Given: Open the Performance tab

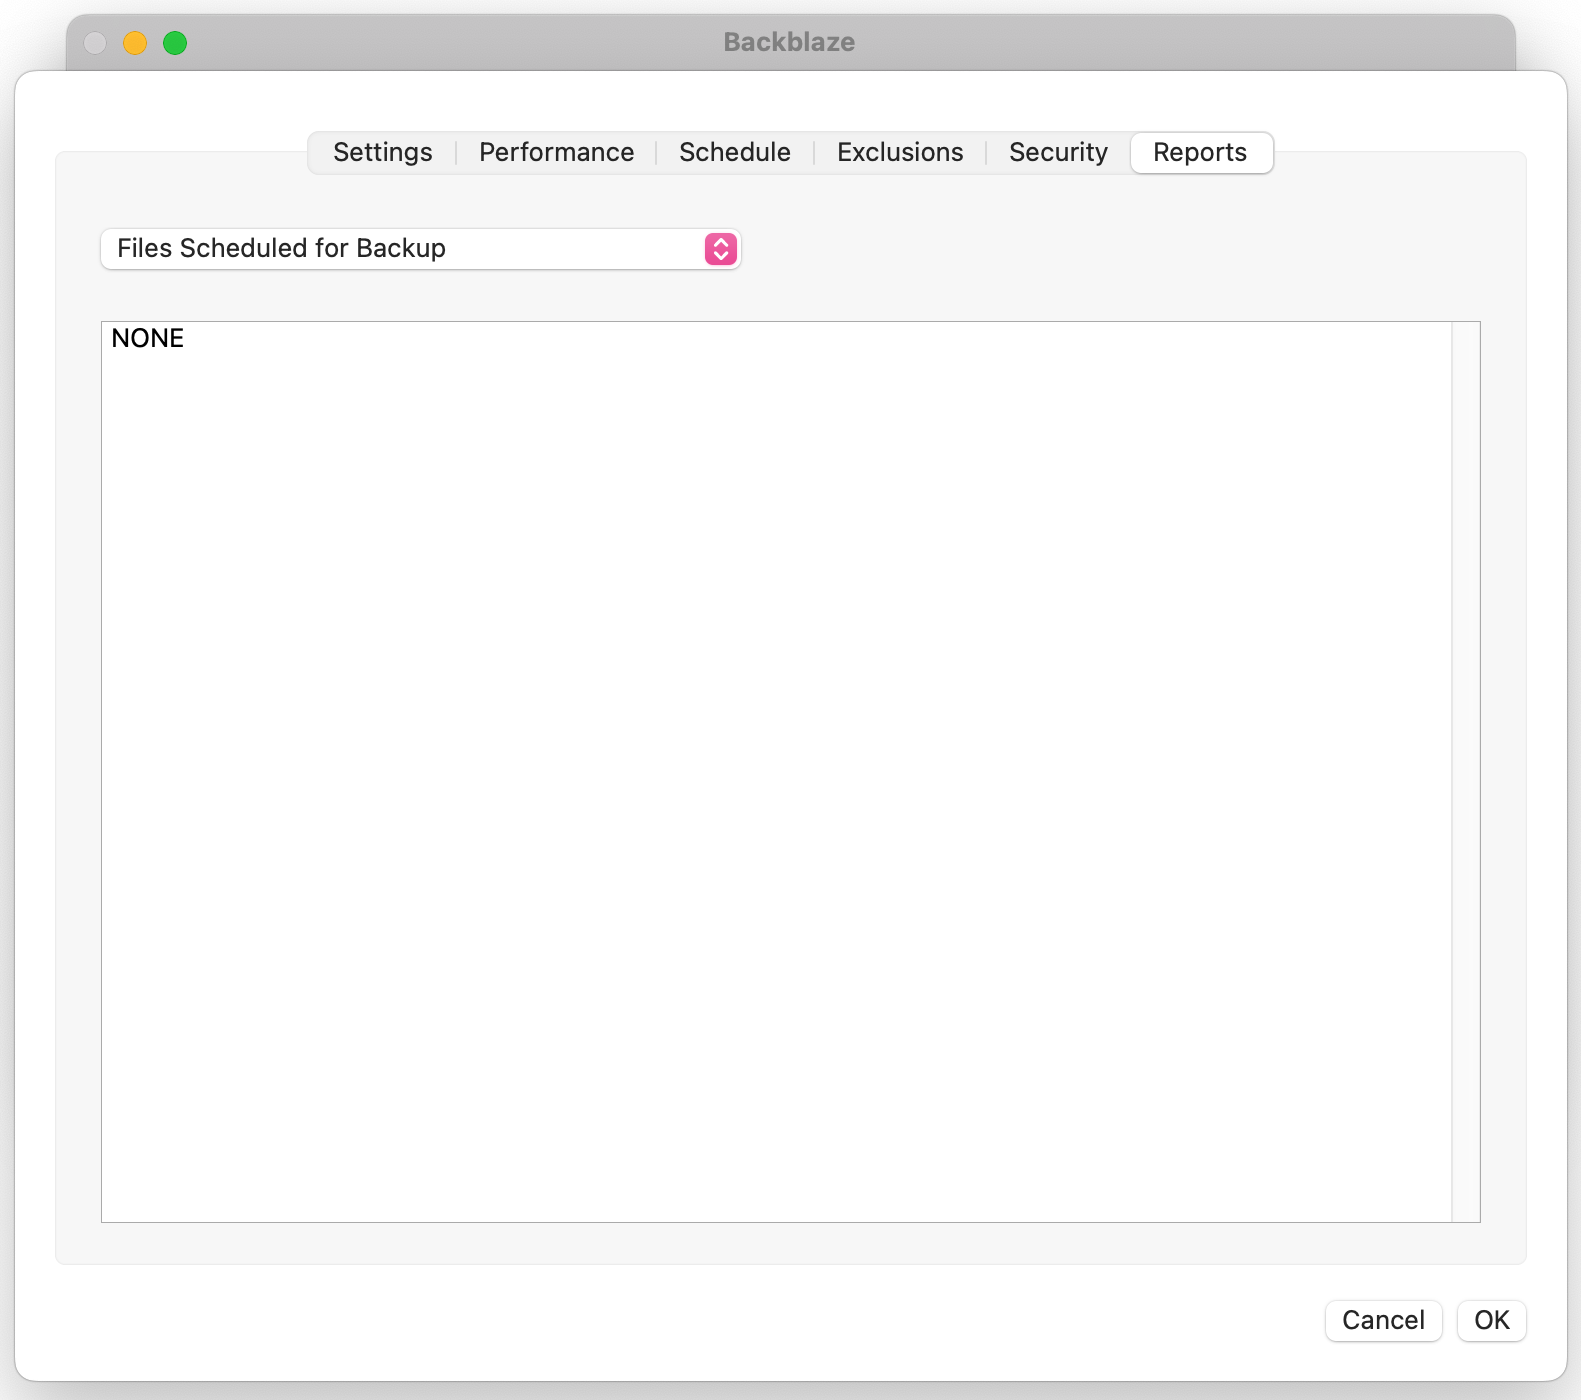Looking at the screenshot, I should click(556, 152).
